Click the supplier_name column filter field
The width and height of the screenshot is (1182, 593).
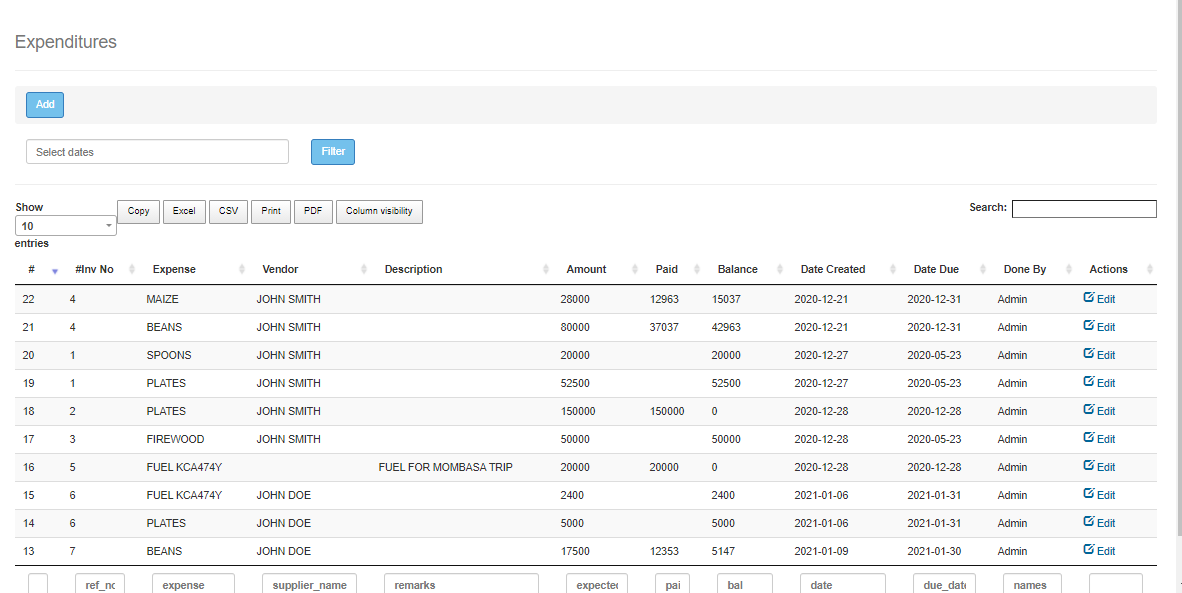pos(309,584)
